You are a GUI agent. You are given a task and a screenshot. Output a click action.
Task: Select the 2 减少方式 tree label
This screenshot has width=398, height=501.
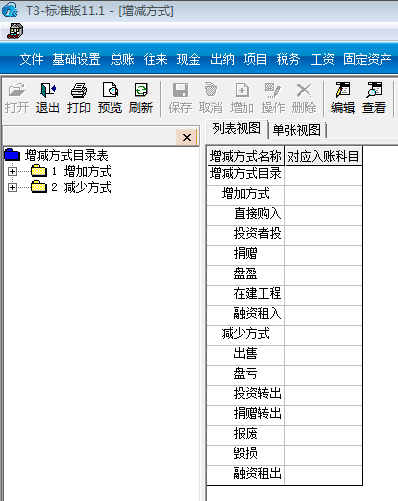coord(81,187)
